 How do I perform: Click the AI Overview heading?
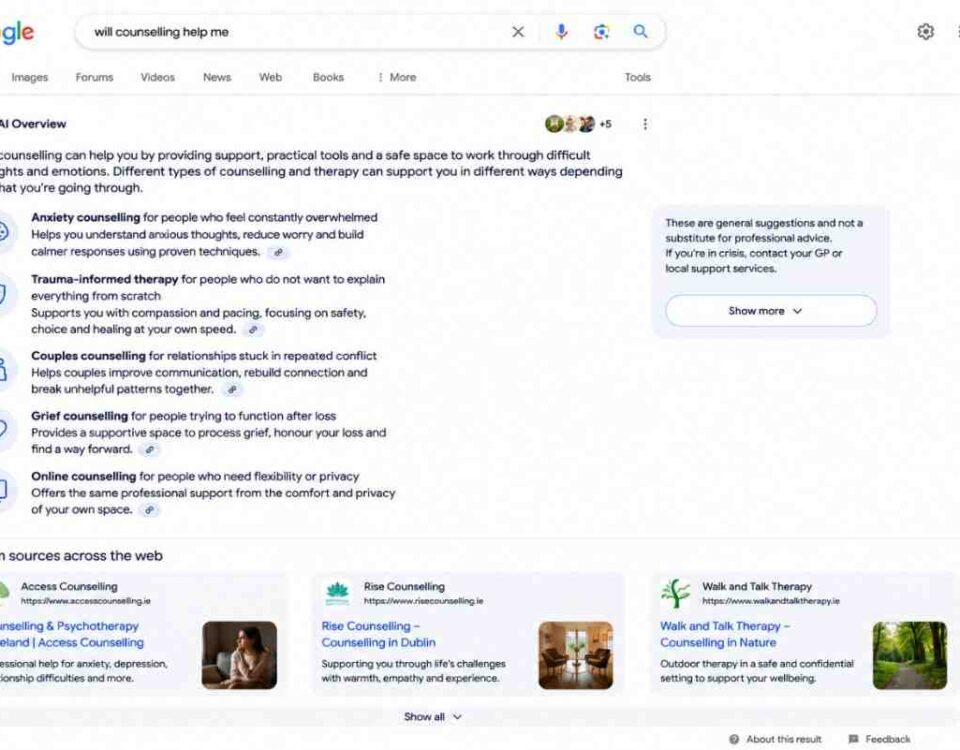pos(32,124)
